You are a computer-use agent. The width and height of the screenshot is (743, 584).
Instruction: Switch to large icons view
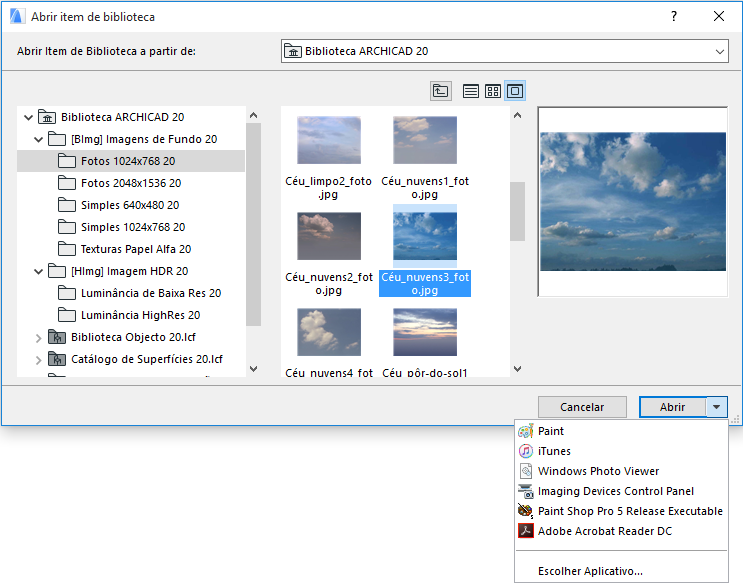tap(515, 91)
